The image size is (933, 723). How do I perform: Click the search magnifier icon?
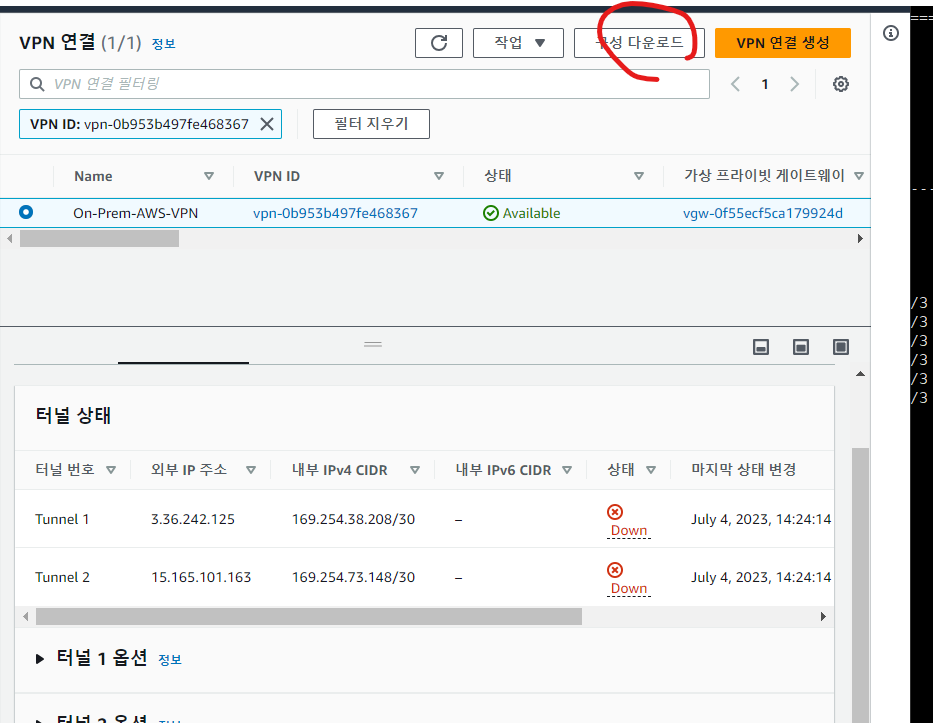pos(37,84)
